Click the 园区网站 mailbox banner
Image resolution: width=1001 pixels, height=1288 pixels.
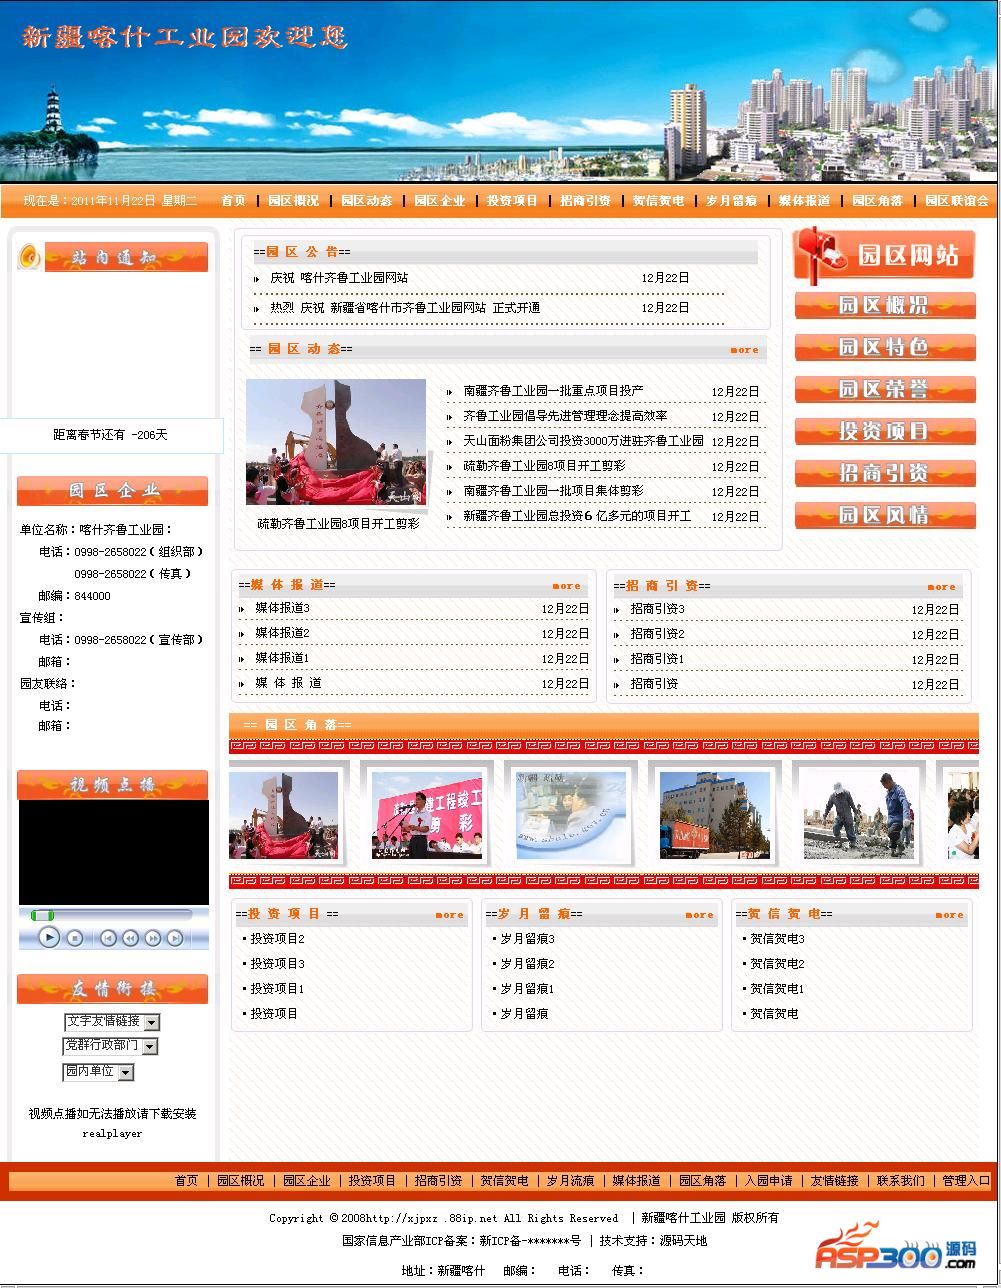(x=884, y=254)
